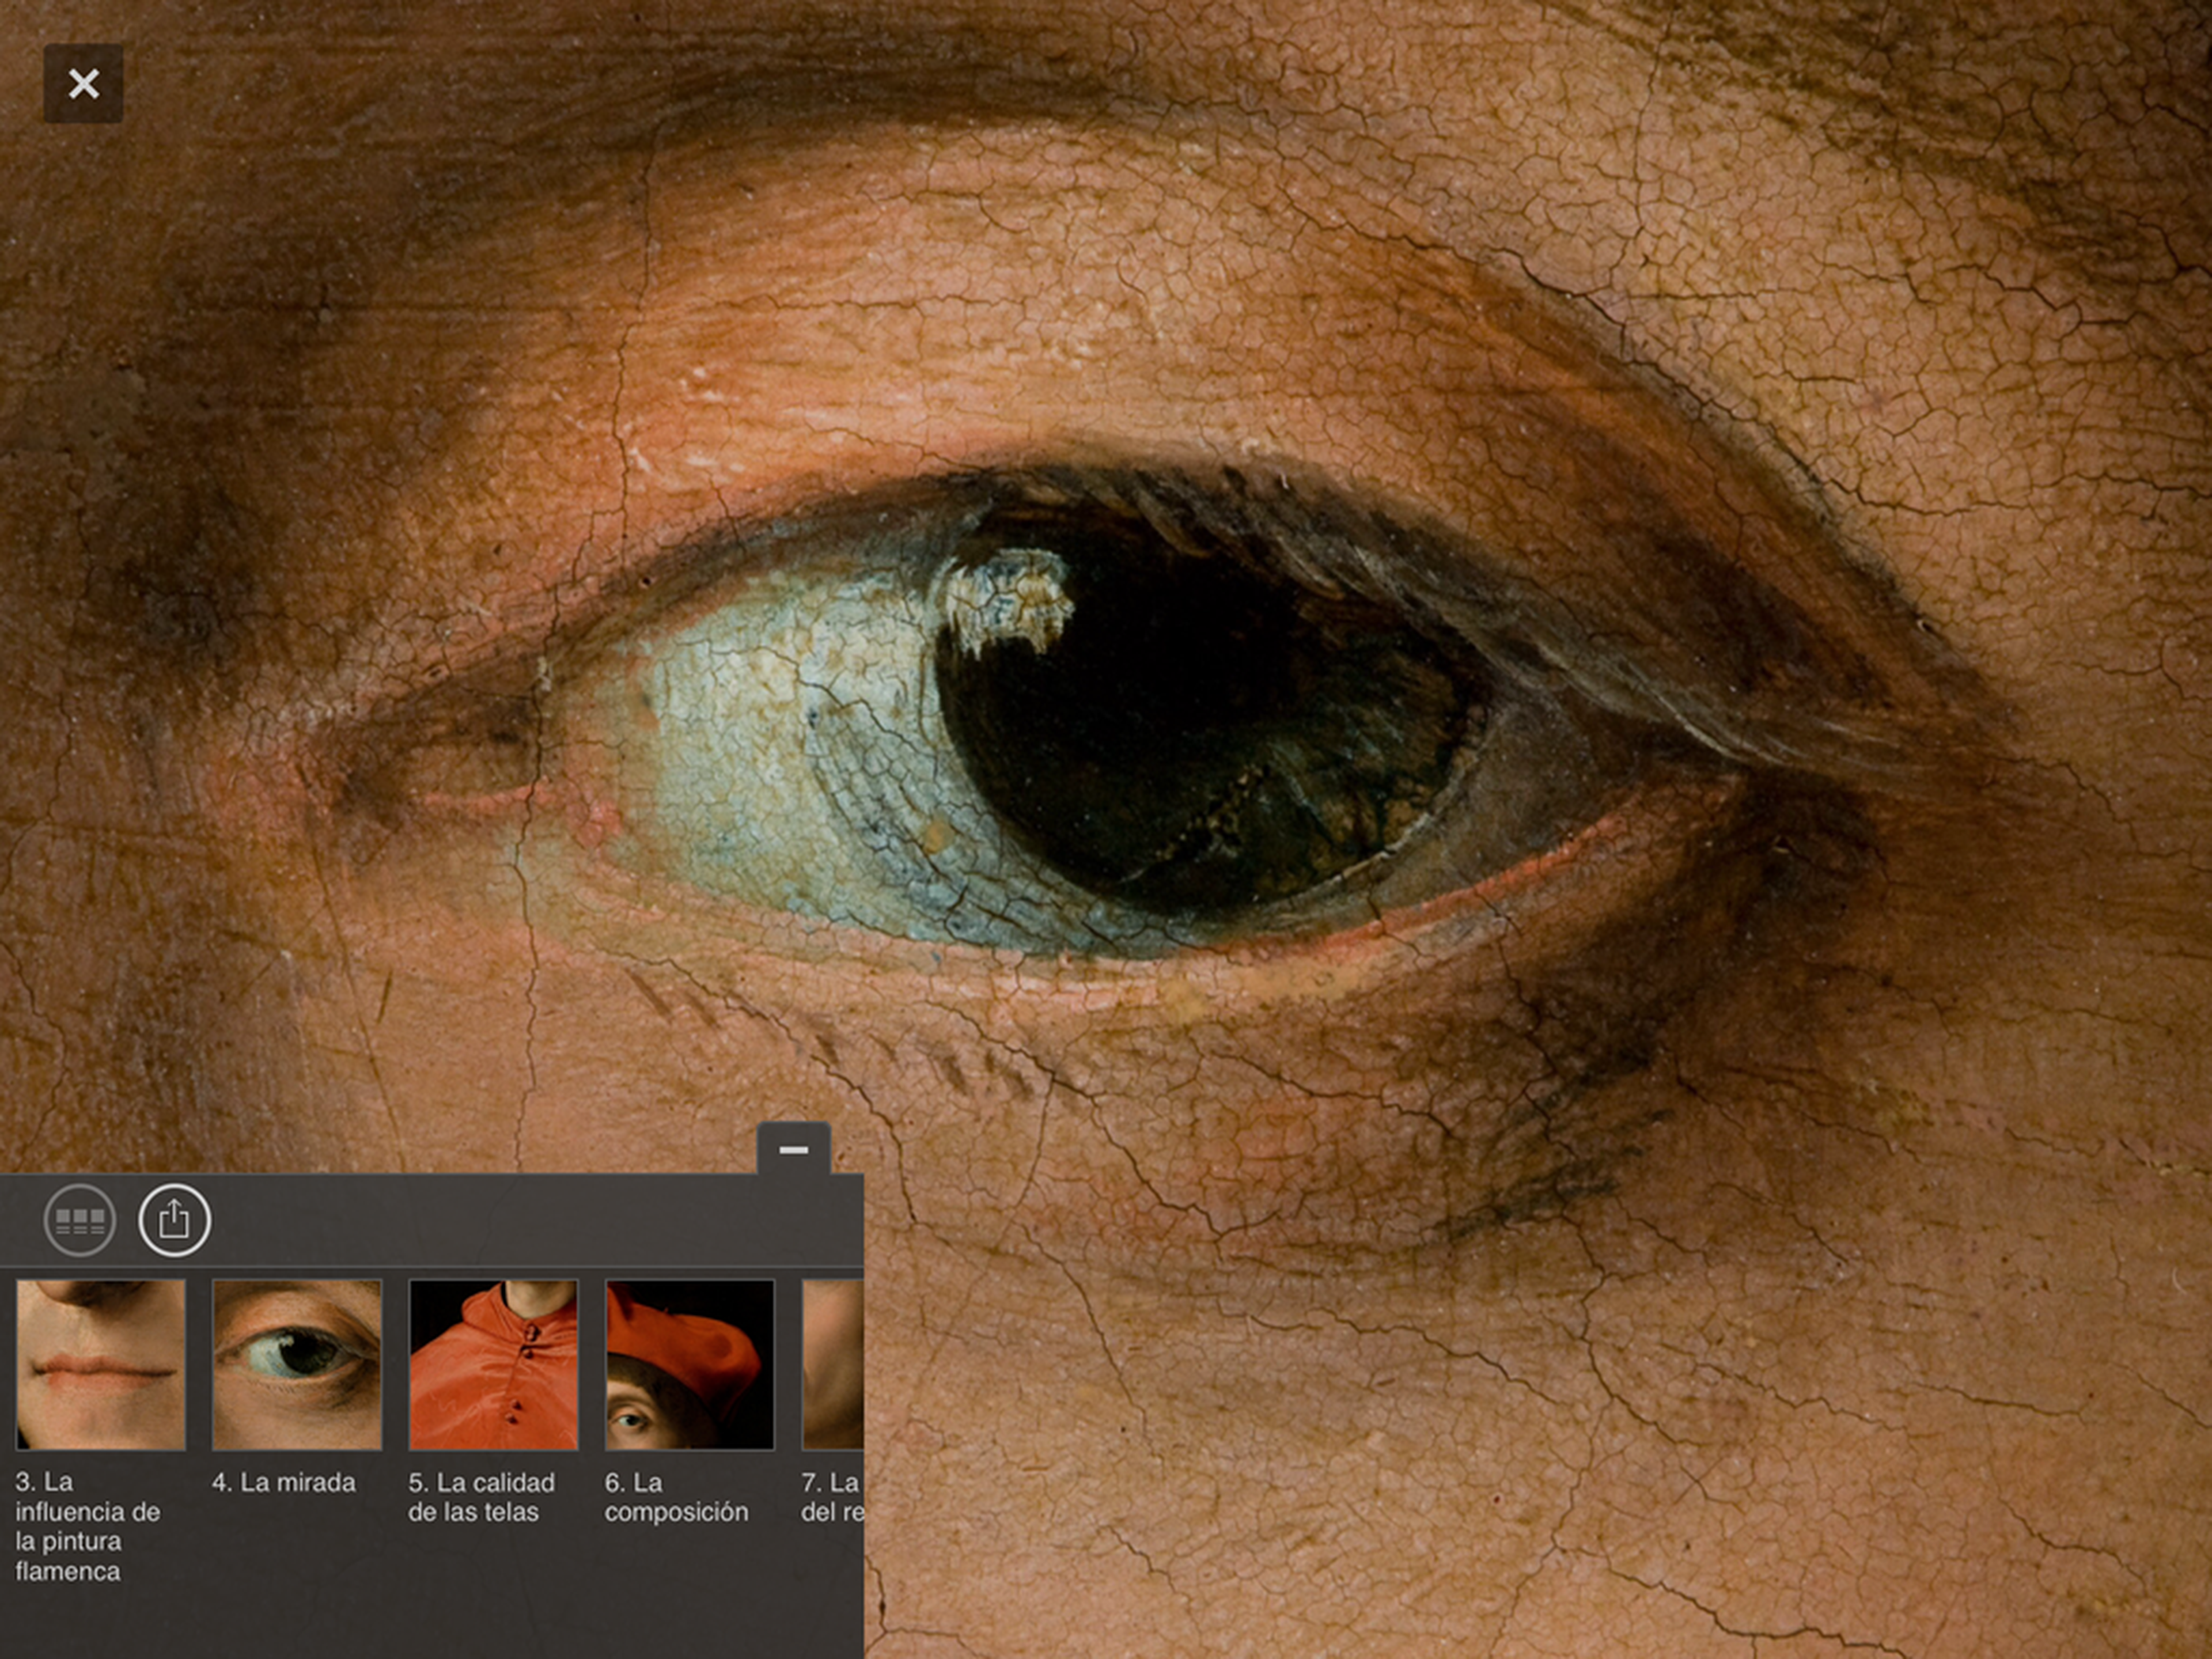Open the grid view of all details
Screen dimensions: 2212x1659
[x=80, y=1220]
